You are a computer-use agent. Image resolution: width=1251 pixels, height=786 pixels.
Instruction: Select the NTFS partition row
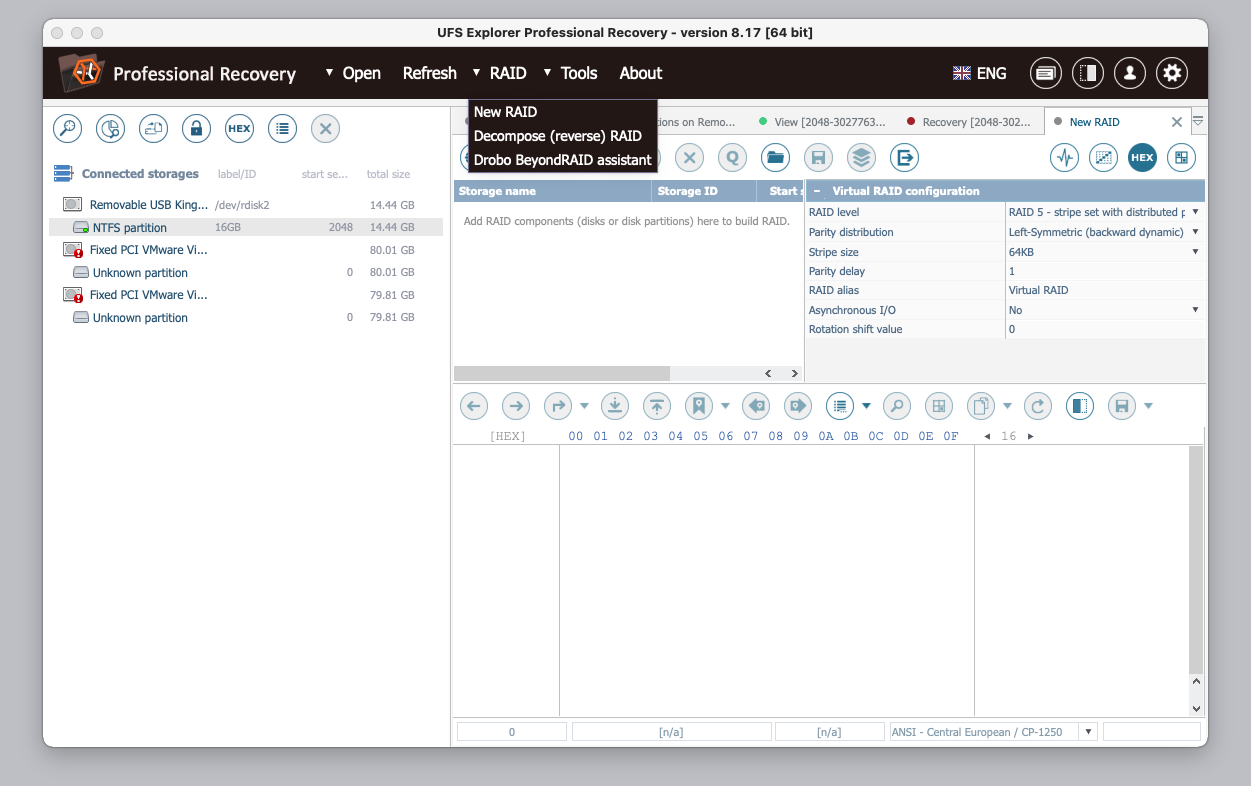(246, 228)
